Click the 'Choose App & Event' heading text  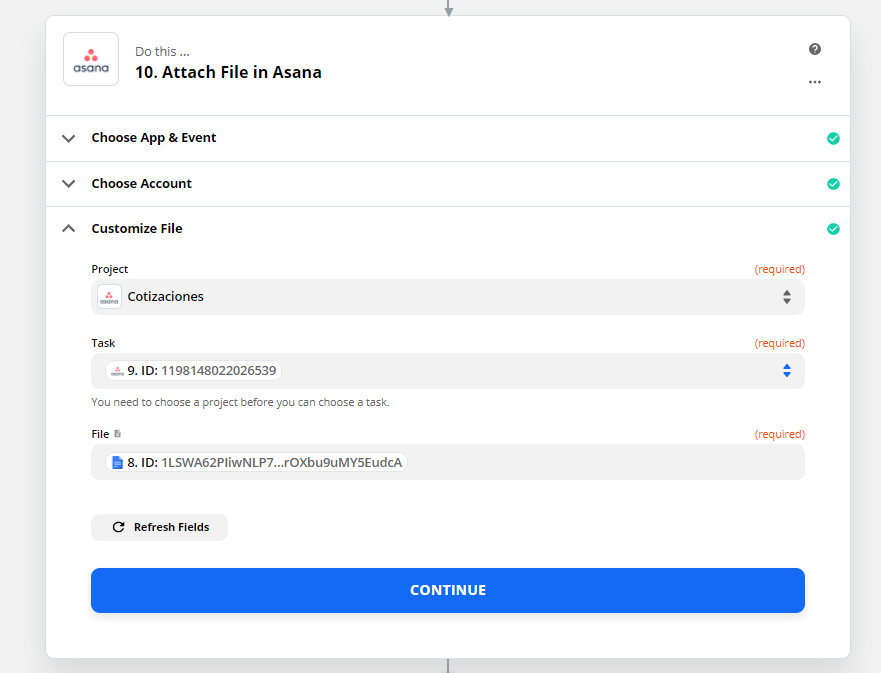click(x=154, y=138)
